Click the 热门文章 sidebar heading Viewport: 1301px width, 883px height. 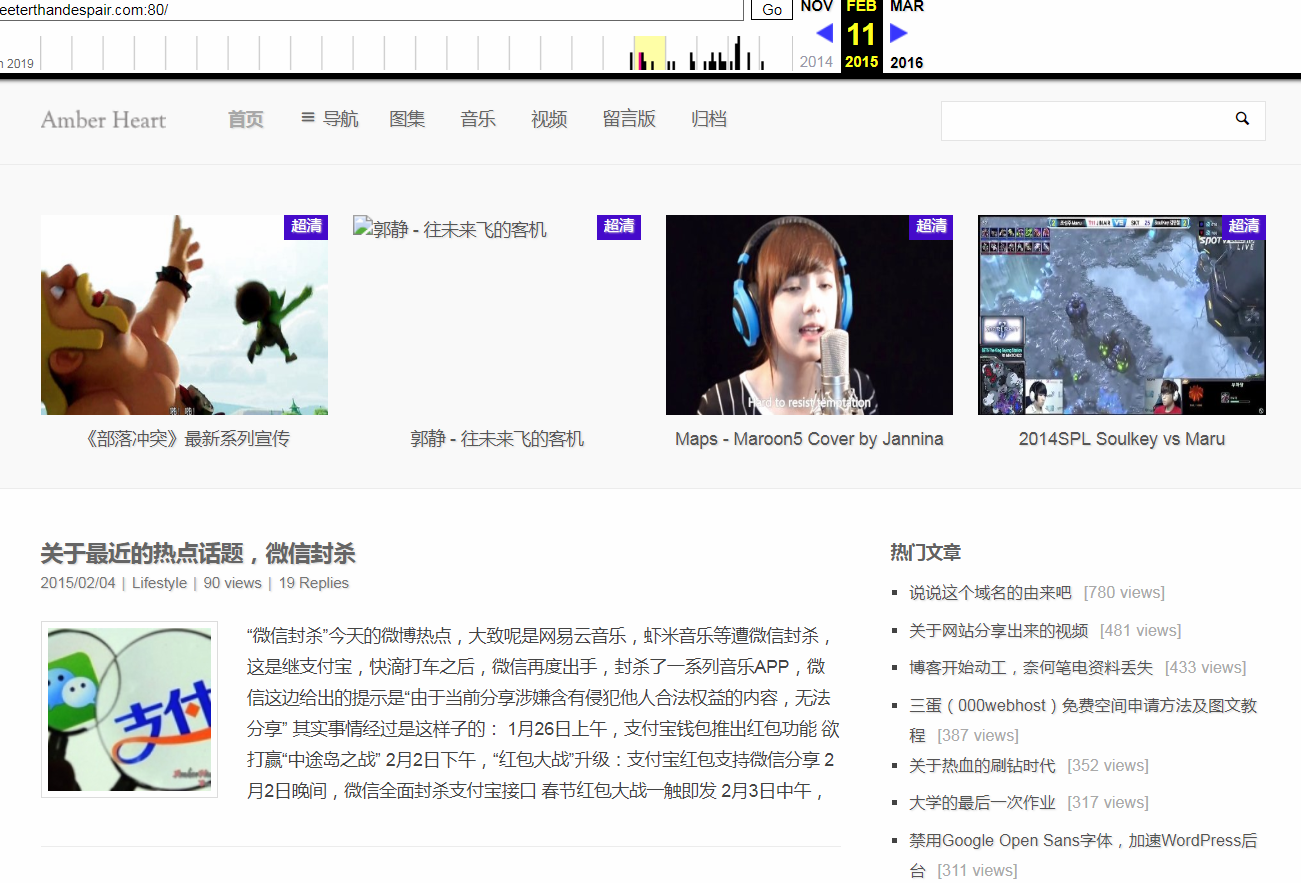pos(926,552)
